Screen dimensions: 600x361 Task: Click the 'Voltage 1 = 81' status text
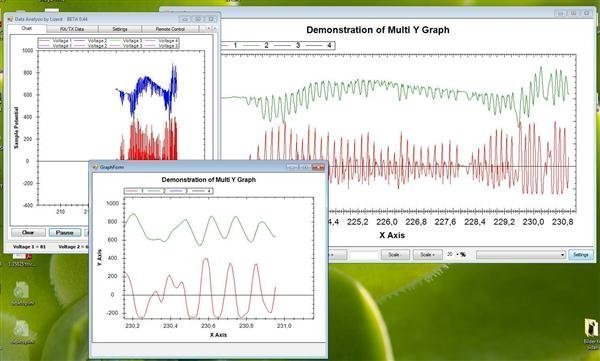pos(29,247)
